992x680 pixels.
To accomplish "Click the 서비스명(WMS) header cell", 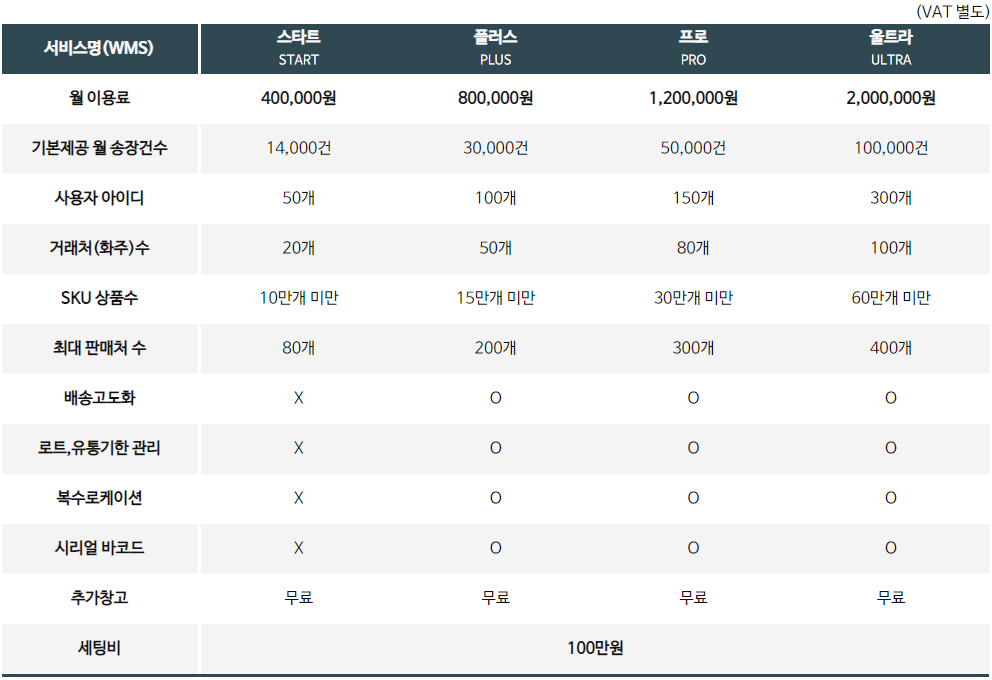I will (x=99, y=48).
